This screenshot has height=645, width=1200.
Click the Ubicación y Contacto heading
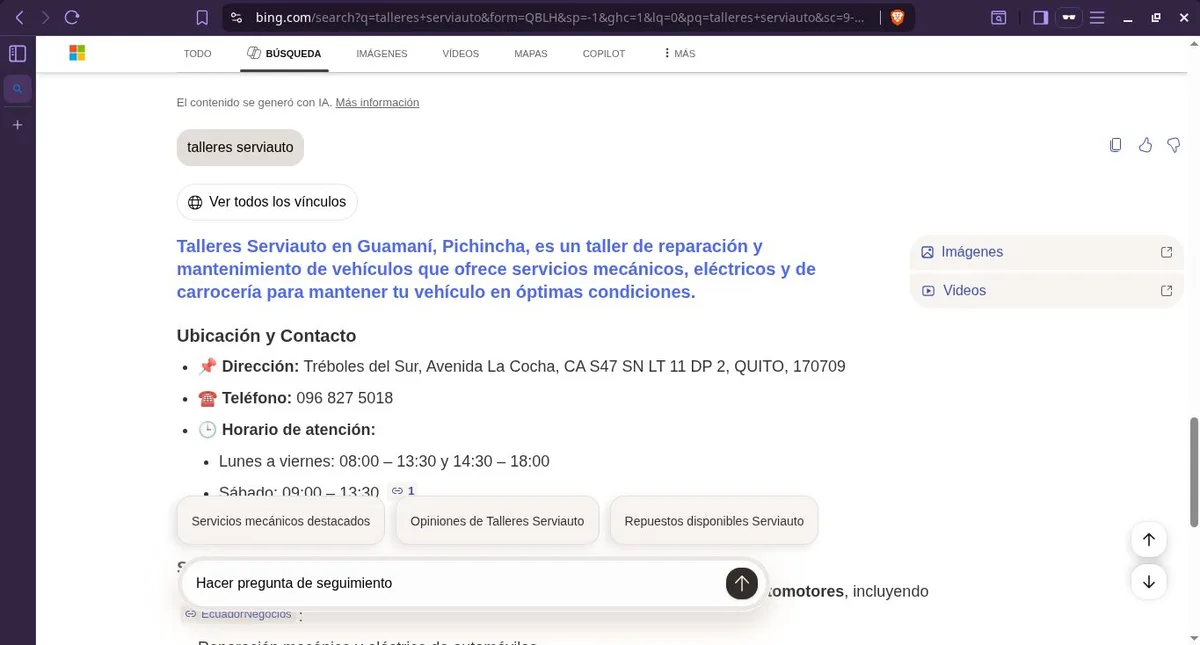266,336
